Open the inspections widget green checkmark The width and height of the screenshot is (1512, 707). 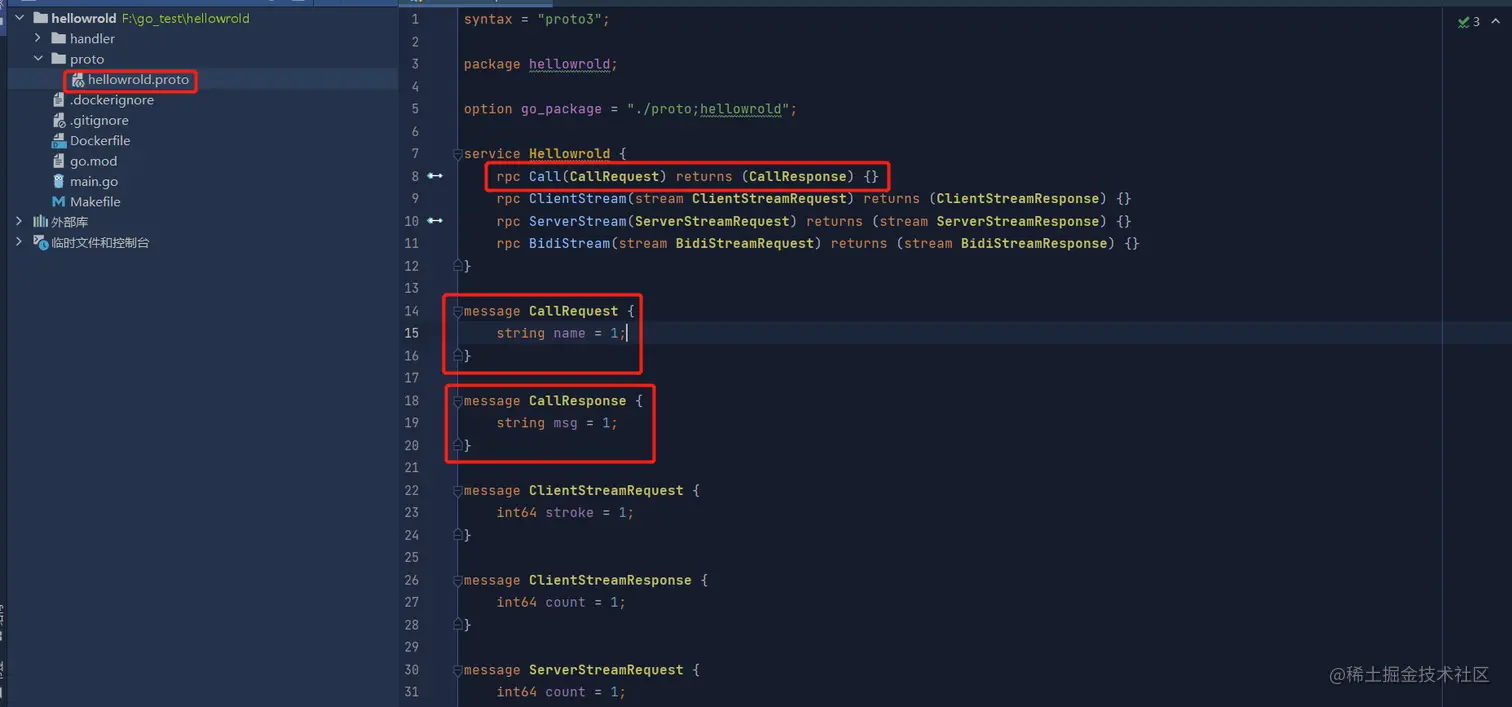point(1464,21)
